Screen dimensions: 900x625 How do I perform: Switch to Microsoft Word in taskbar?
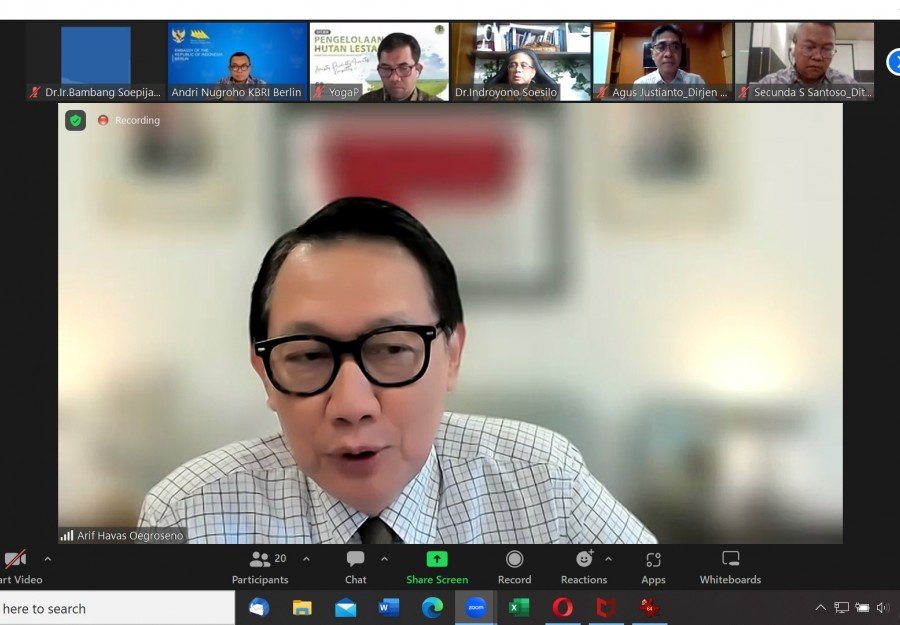tap(389, 607)
